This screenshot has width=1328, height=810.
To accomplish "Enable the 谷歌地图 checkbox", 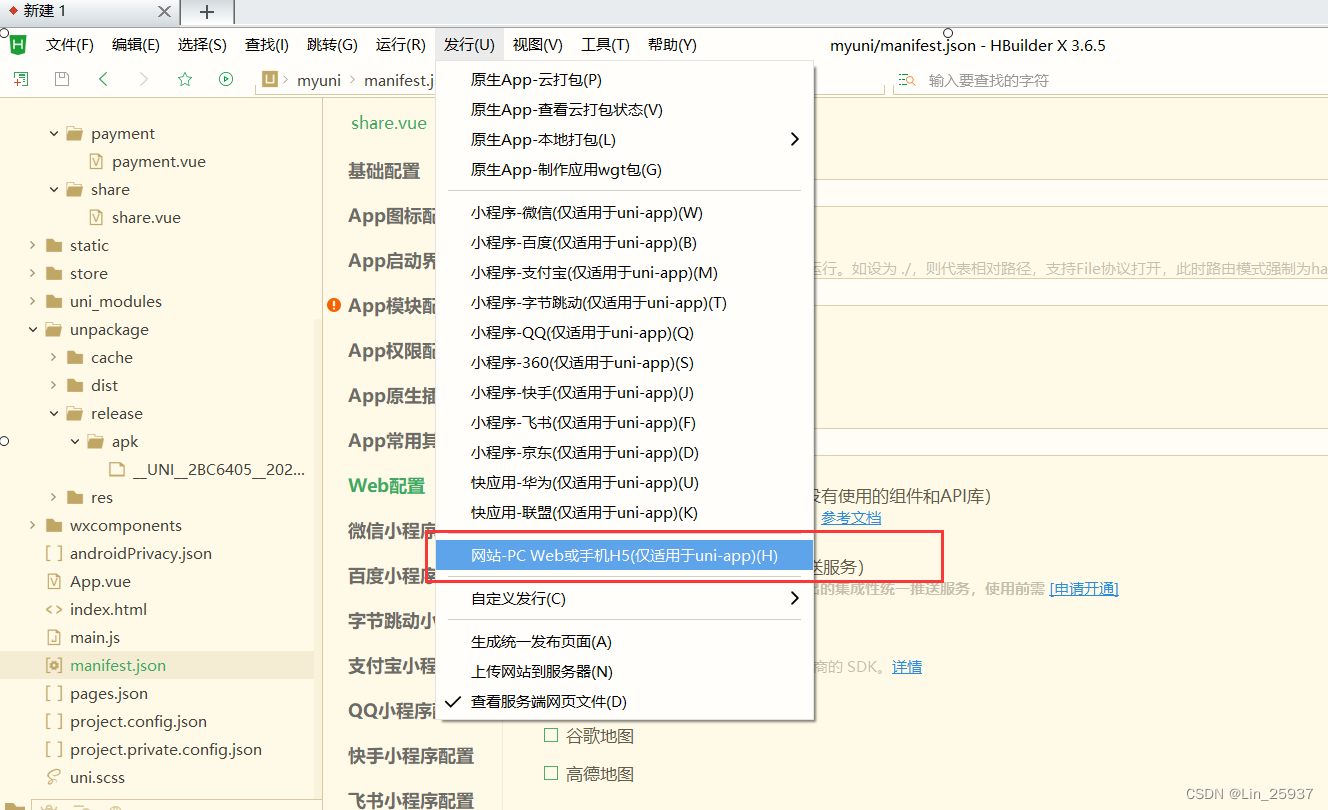I will (551, 734).
